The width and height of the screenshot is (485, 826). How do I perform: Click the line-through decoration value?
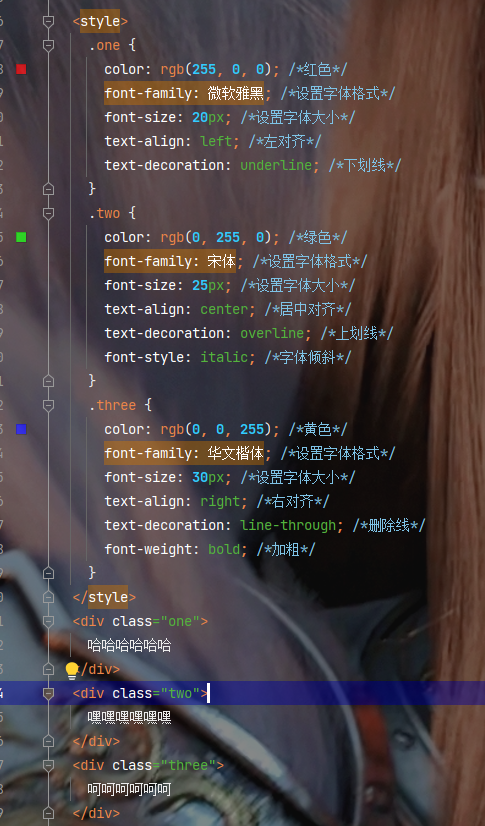(x=288, y=525)
